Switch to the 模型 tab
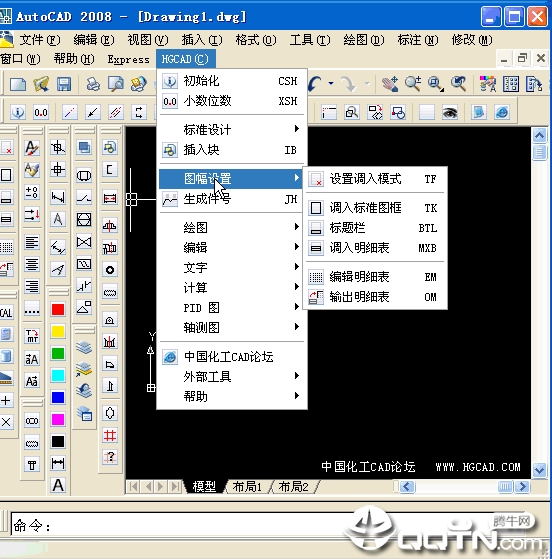This screenshot has height=559, width=552. 204,486
